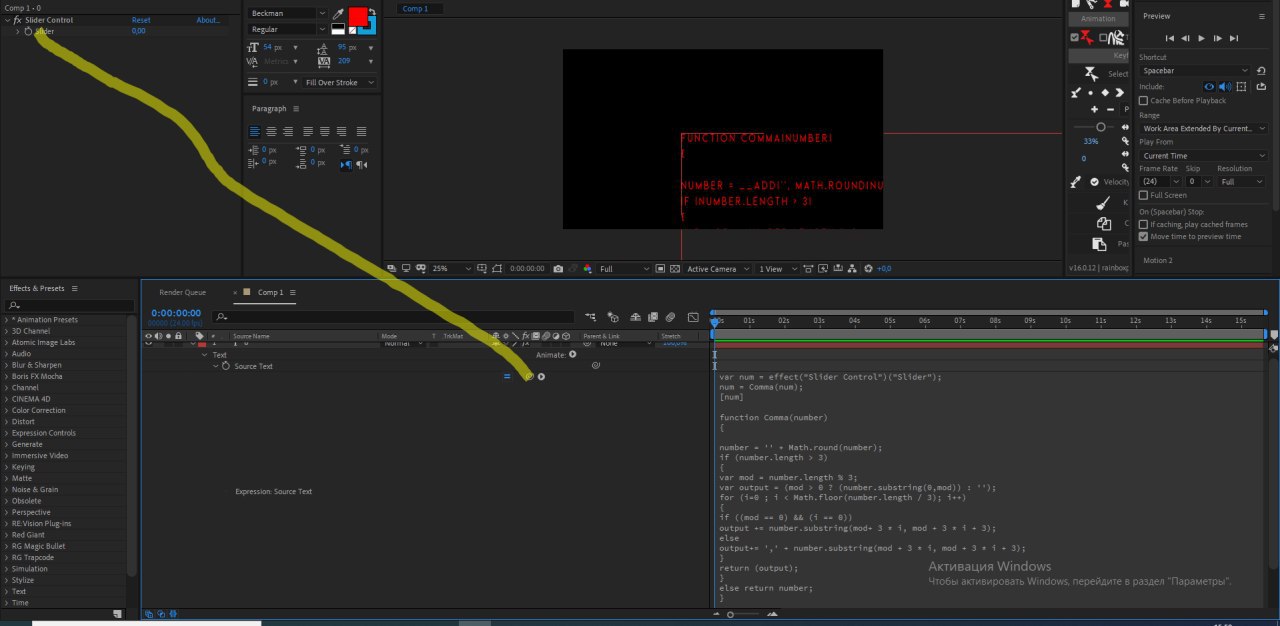Enable Cache Before Playback checkbox

(x=1143, y=101)
